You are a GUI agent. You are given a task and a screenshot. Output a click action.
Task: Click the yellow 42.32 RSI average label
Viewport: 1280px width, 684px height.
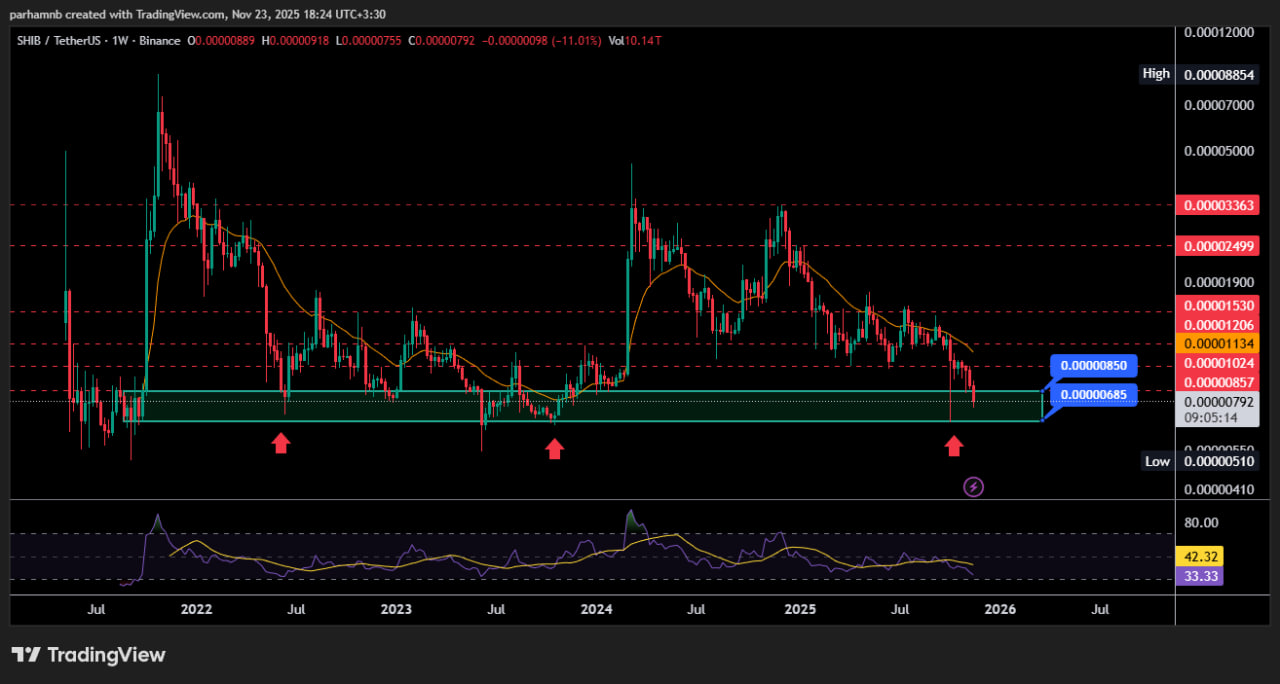(1202, 557)
